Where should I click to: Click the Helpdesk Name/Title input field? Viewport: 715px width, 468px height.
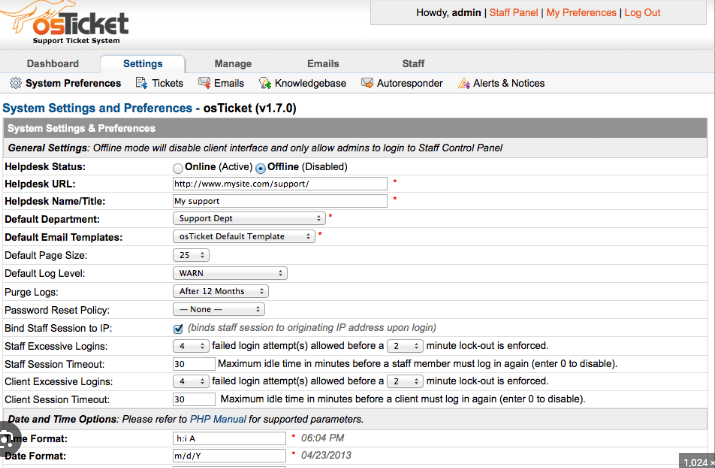(280, 201)
